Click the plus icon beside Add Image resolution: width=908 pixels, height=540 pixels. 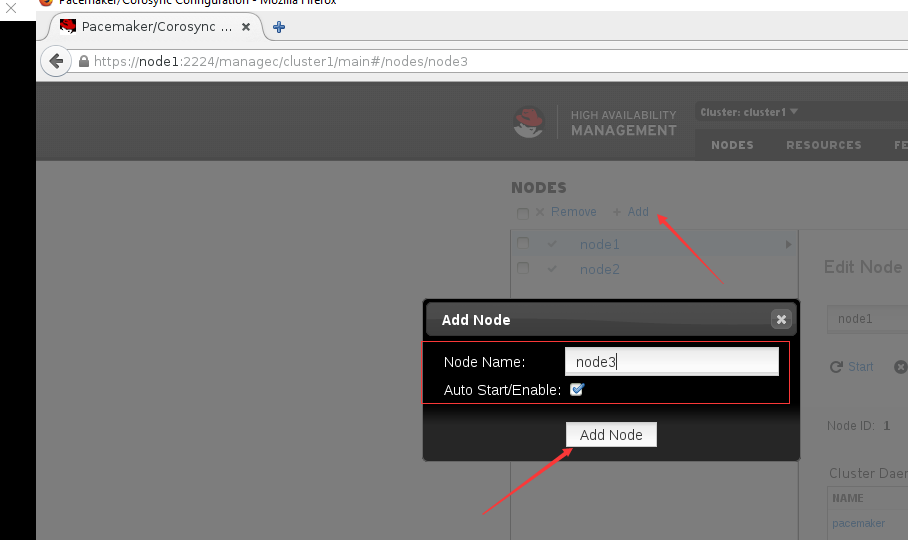click(x=617, y=212)
